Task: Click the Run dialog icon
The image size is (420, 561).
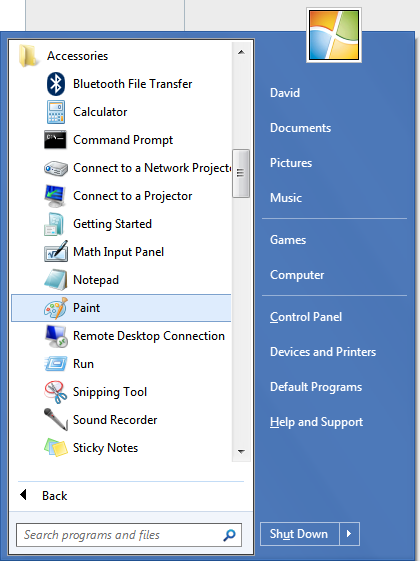Action: point(55,364)
